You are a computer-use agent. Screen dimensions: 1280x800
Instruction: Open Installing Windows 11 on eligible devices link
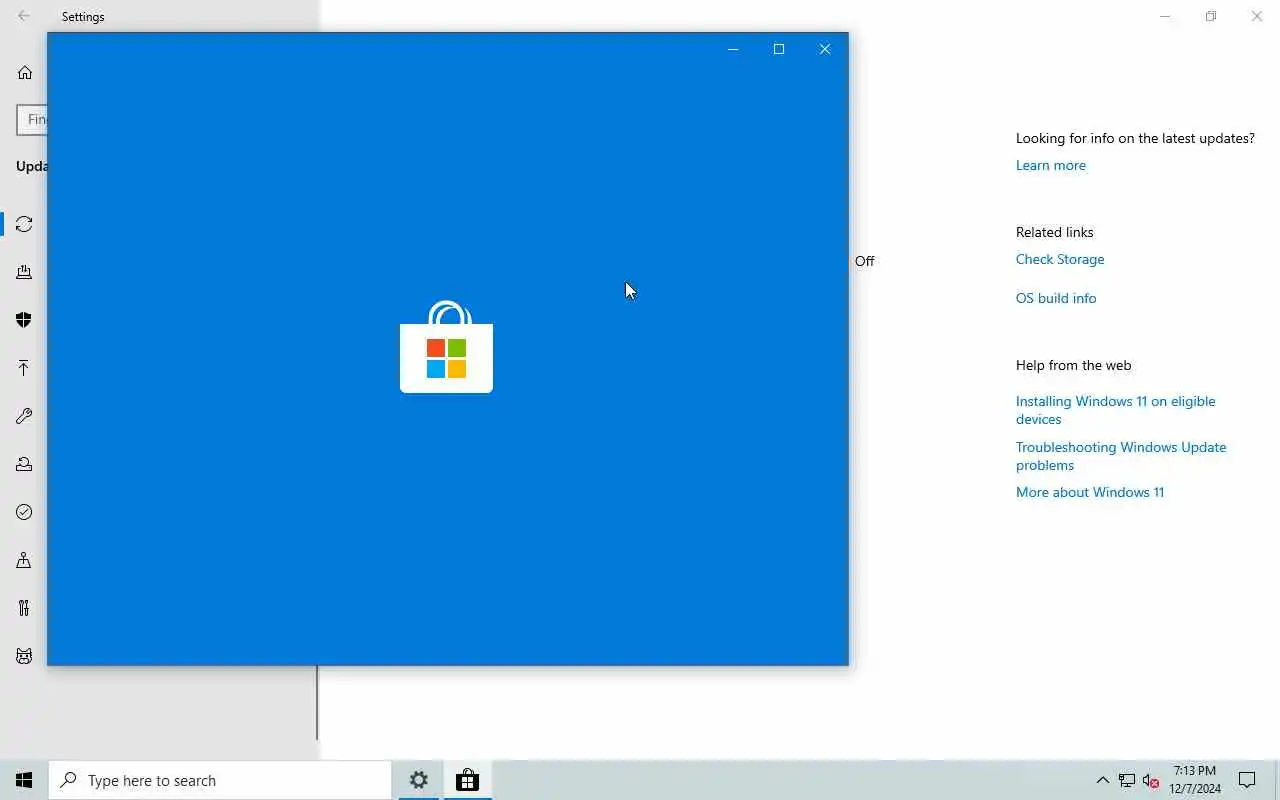coord(1116,410)
